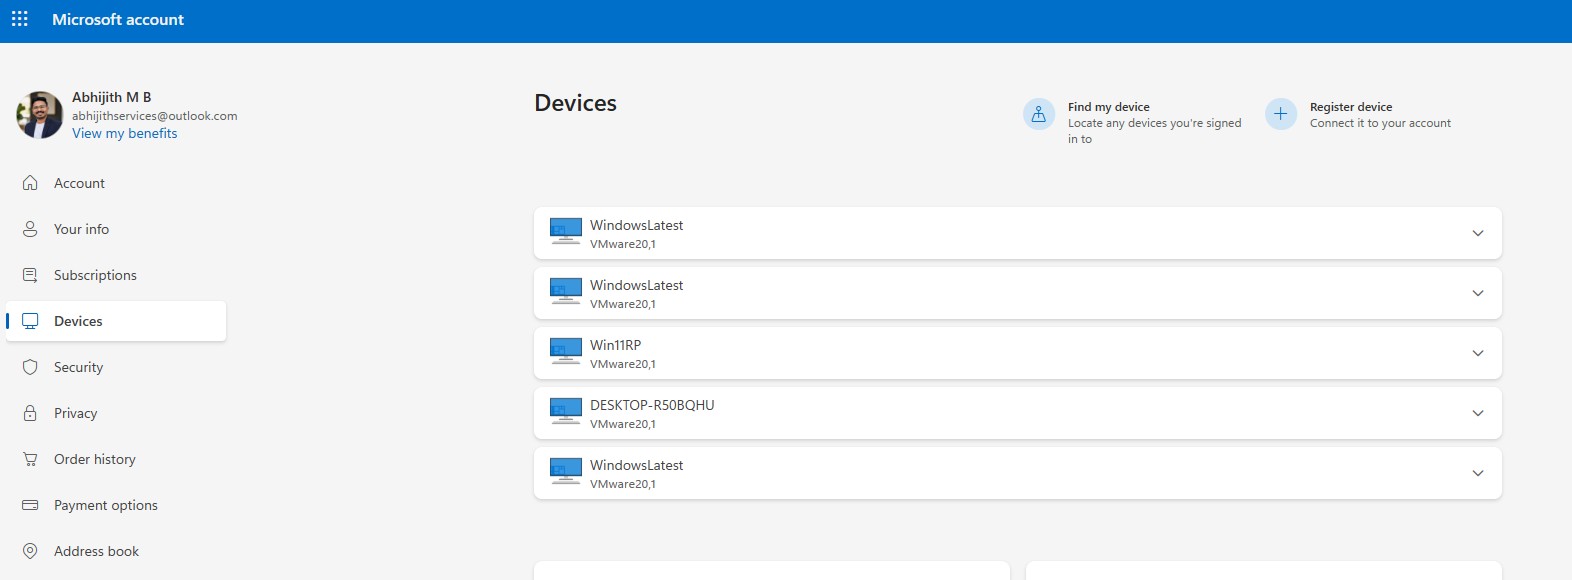
Task: Click the Account home icon
Action: [30, 183]
